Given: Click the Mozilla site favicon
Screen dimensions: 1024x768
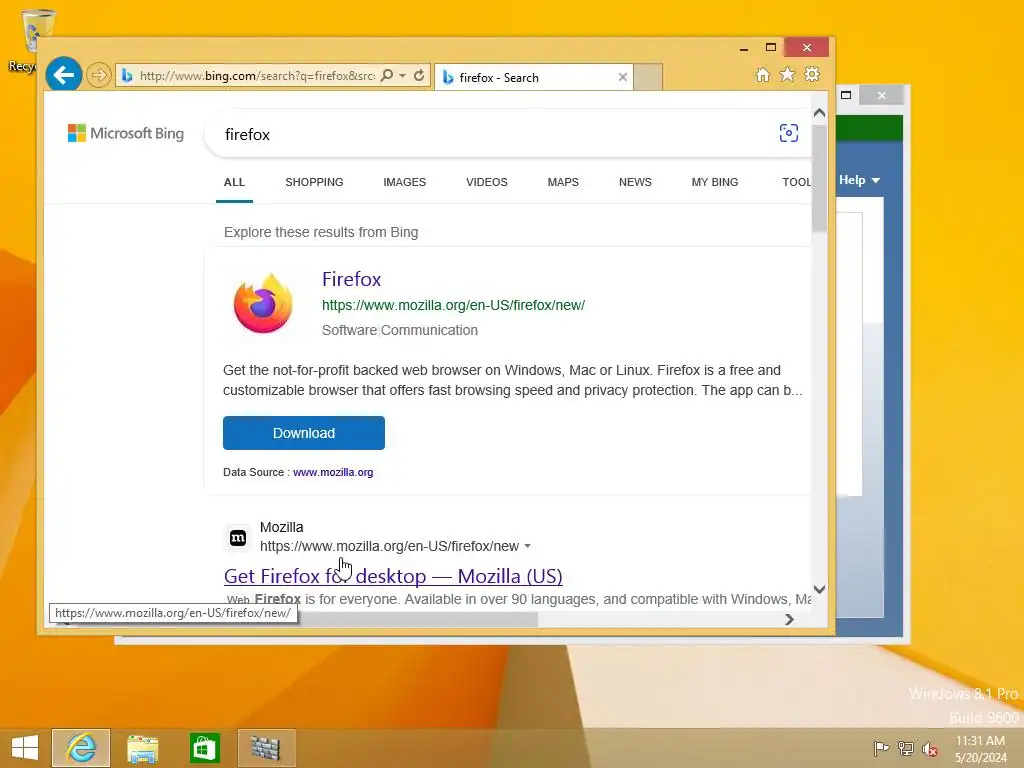Looking at the screenshot, I should tap(238, 537).
